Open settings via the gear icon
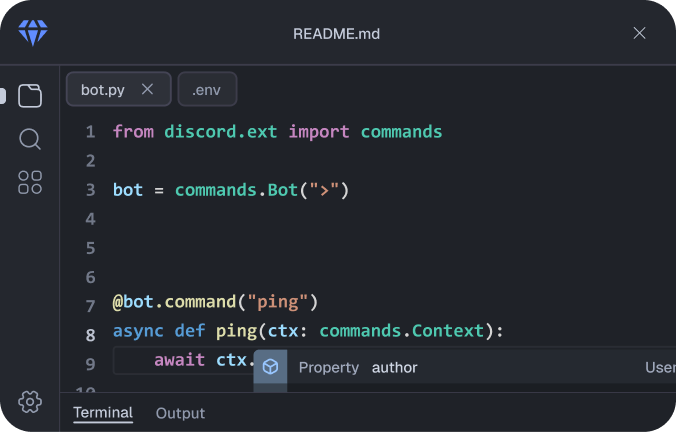This screenshot has height=432, width=676. pos(30,402)
